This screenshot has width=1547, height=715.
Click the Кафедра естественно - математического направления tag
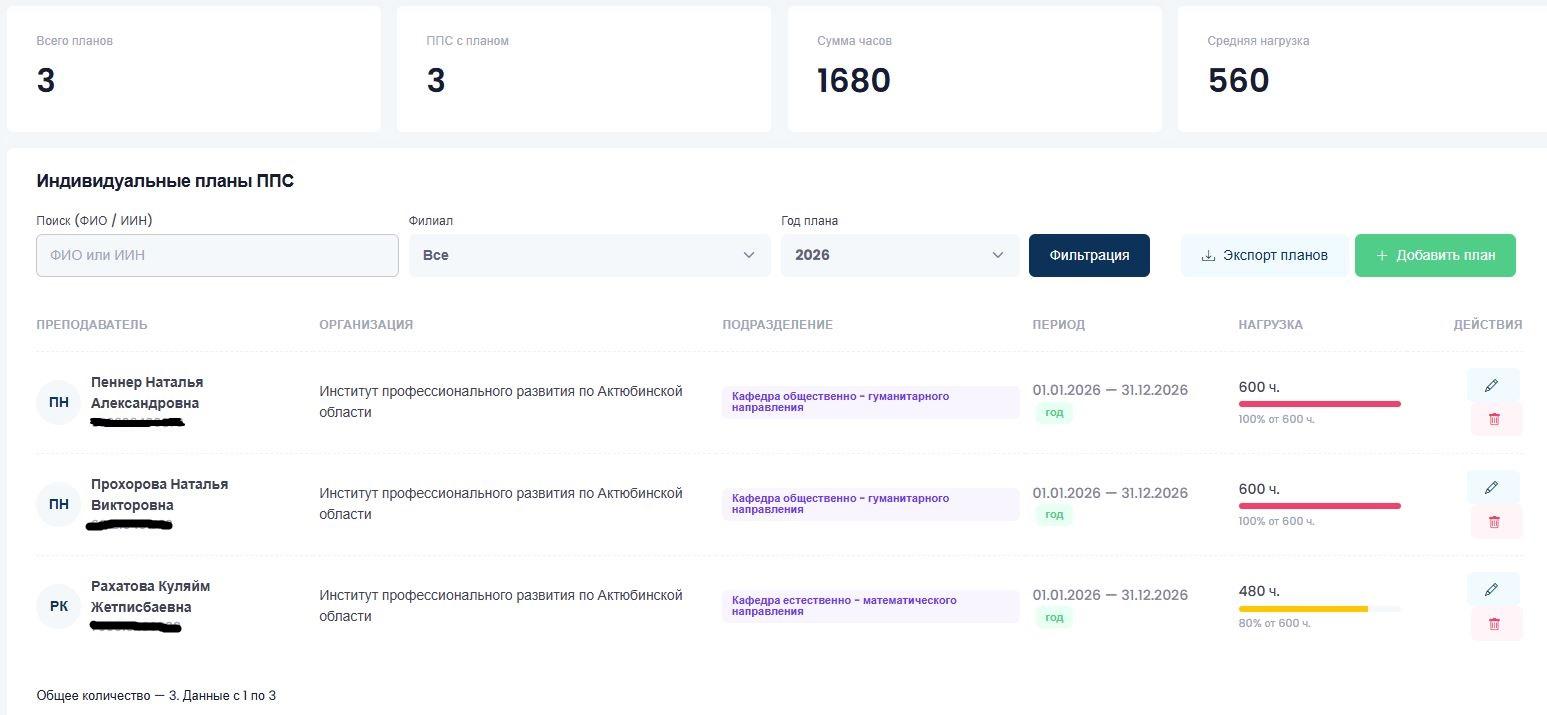(x=870, y=606)
